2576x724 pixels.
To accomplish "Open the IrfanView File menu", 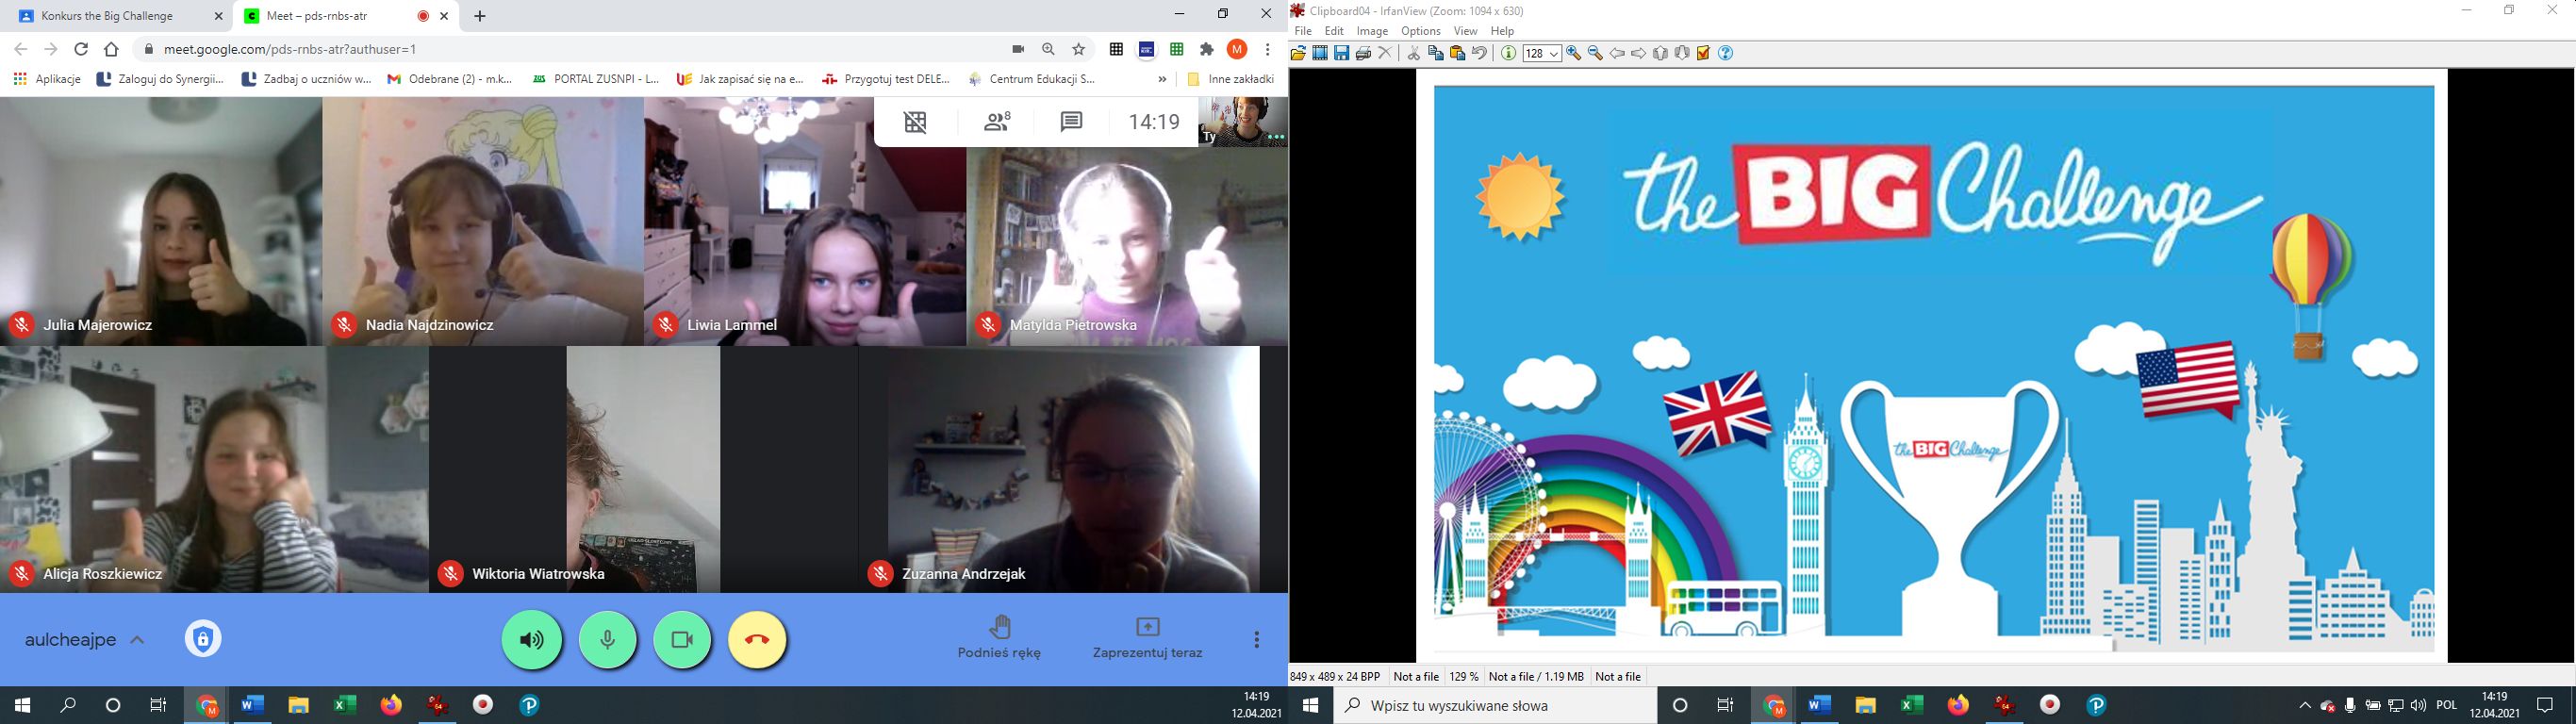I will pos(1303,31).
